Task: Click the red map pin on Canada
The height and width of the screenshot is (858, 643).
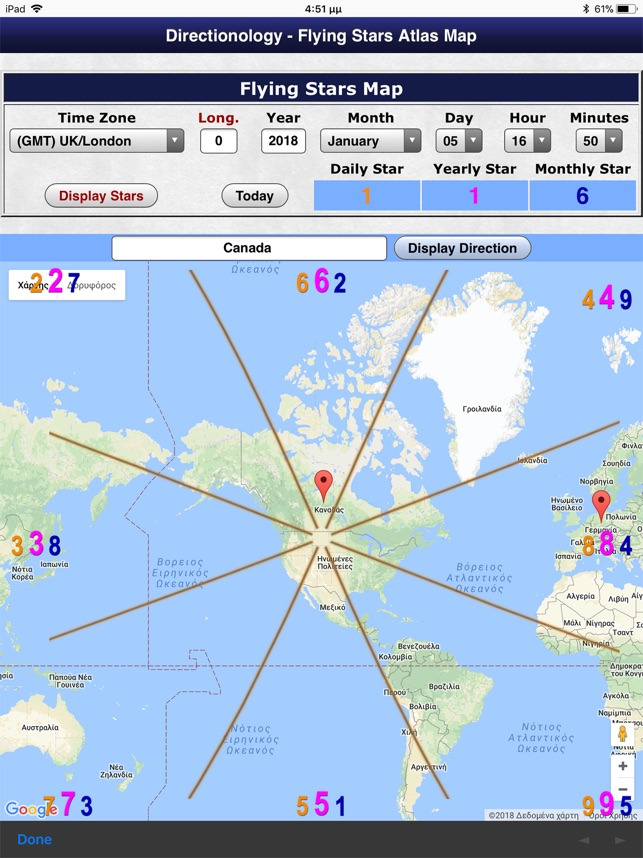Action: pyautogui.click(x=323, y=484)
